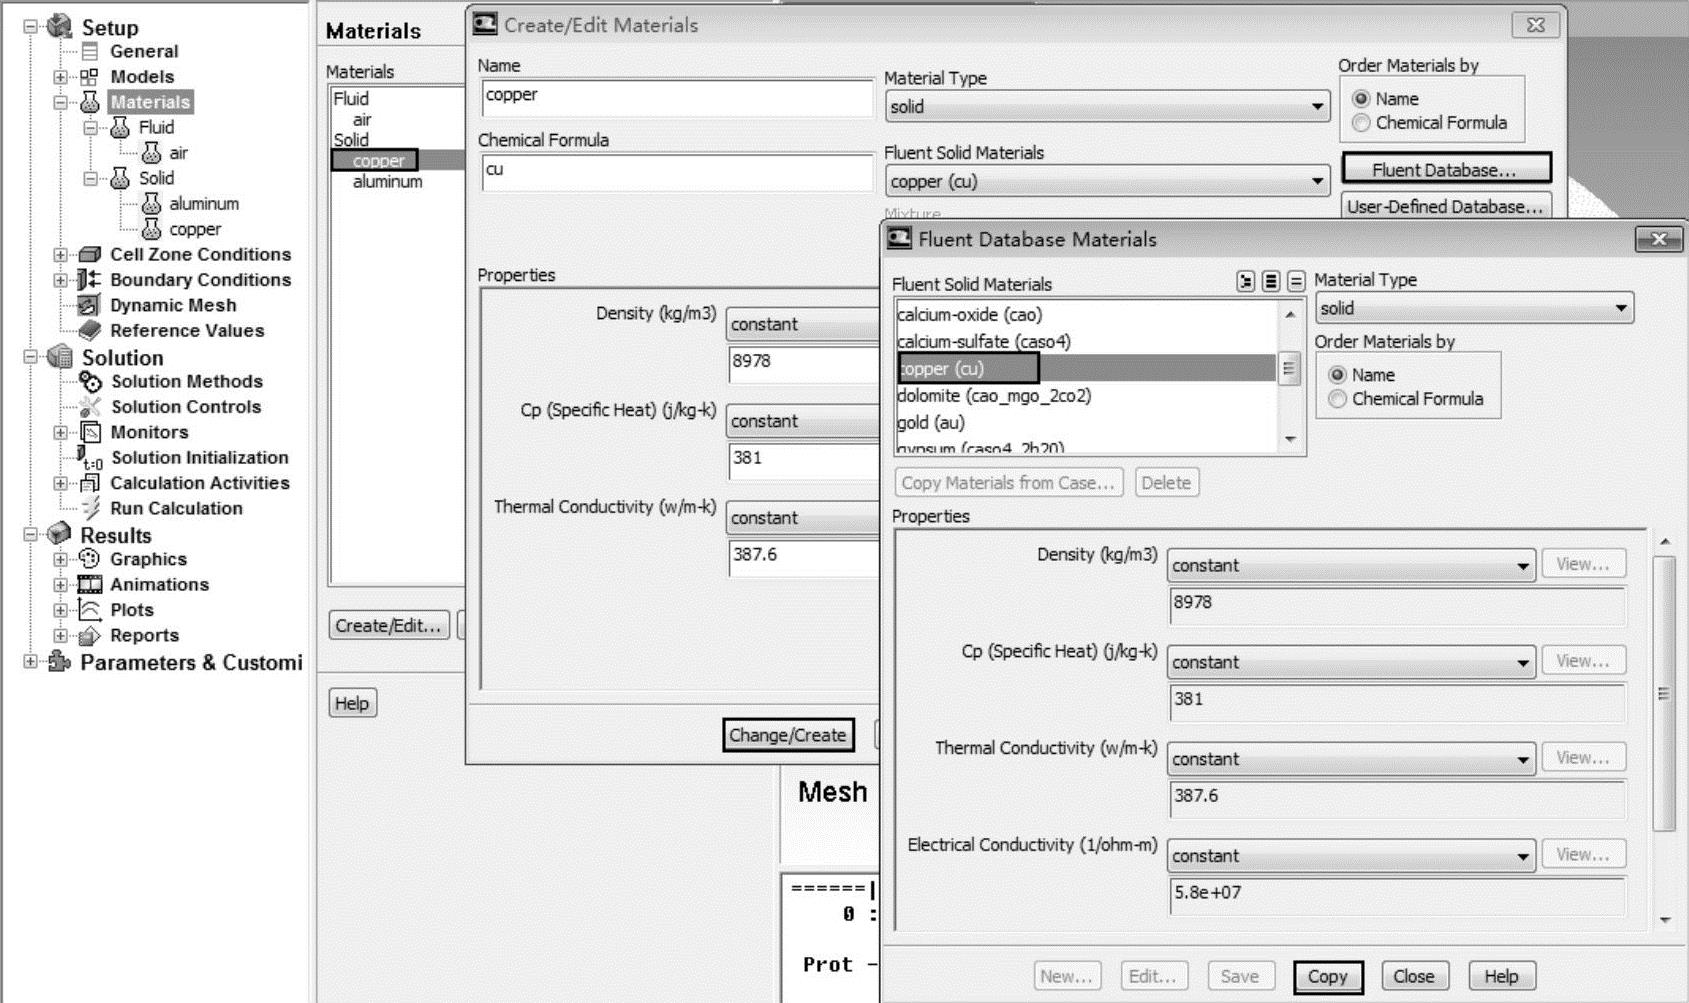This screenshot has height=1003, width=1689.
Task: Click the Setup icon in the tree
Action: (60, 26)
